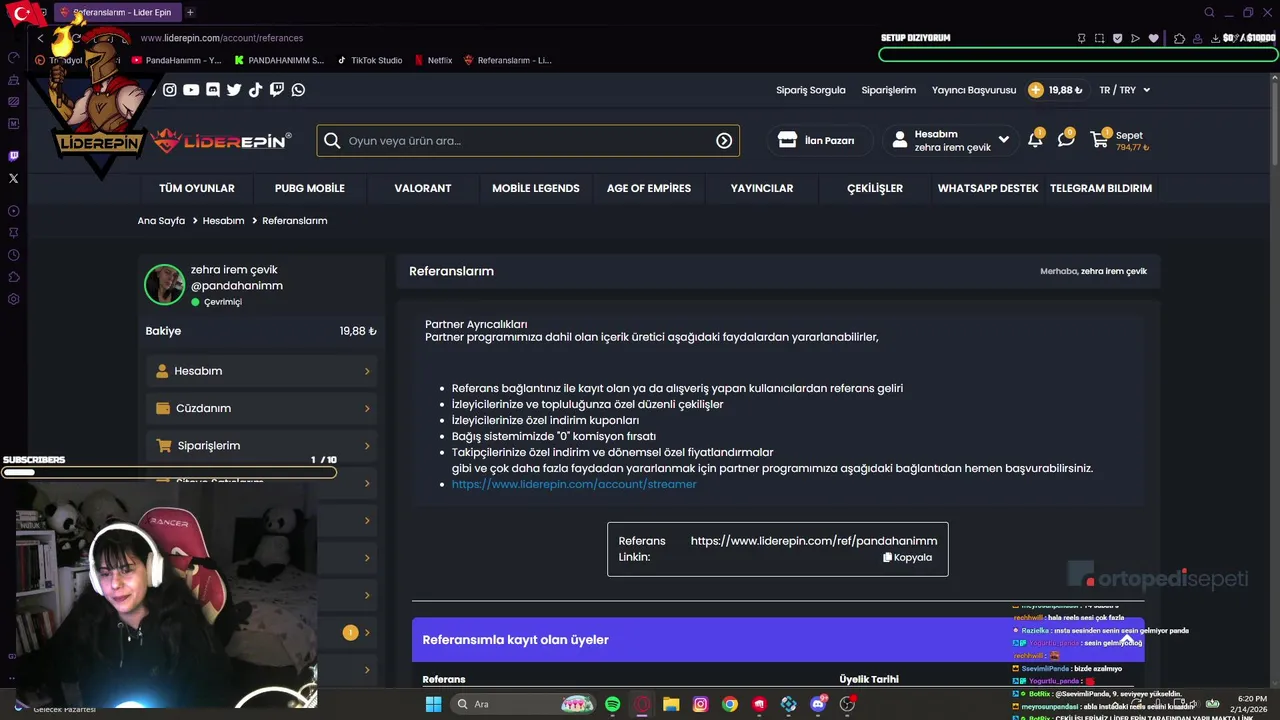Expand the Cüzdanım sidebar row chevron
This screenshot has height=720, width=1280.
[x=367, y=408]
